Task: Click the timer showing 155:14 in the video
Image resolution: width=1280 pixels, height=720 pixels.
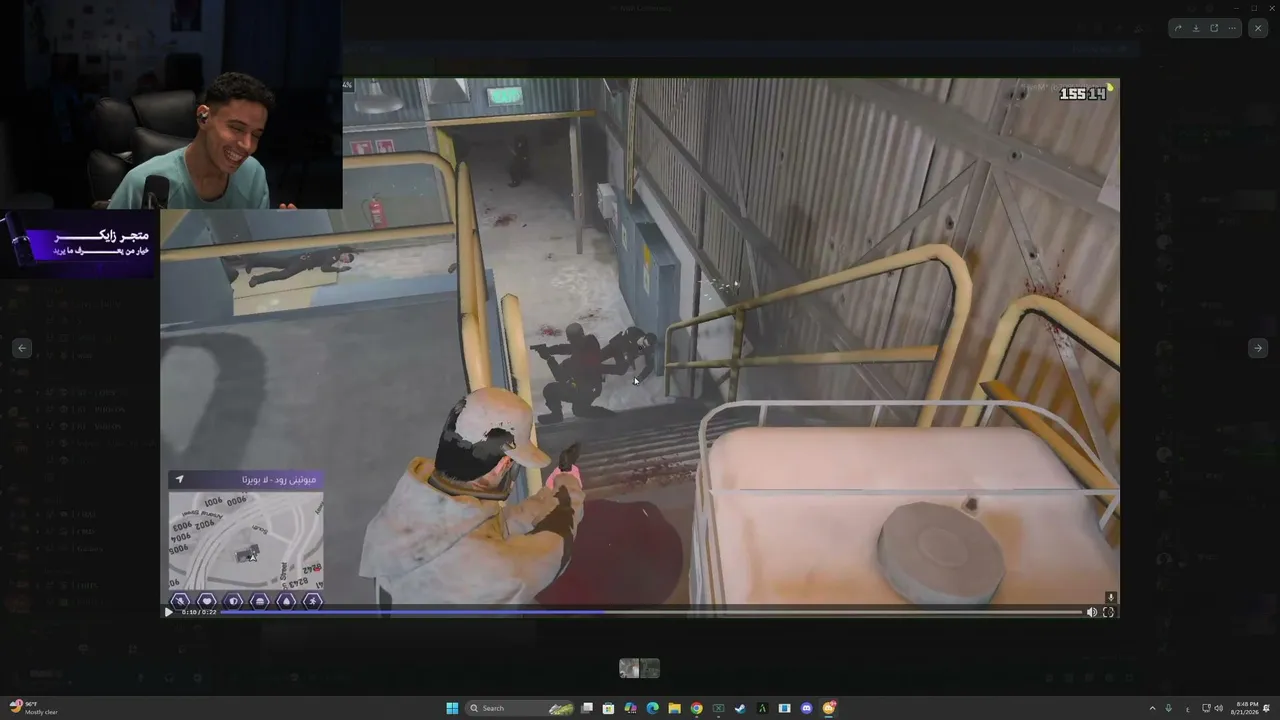Action: coord(1083,93)
